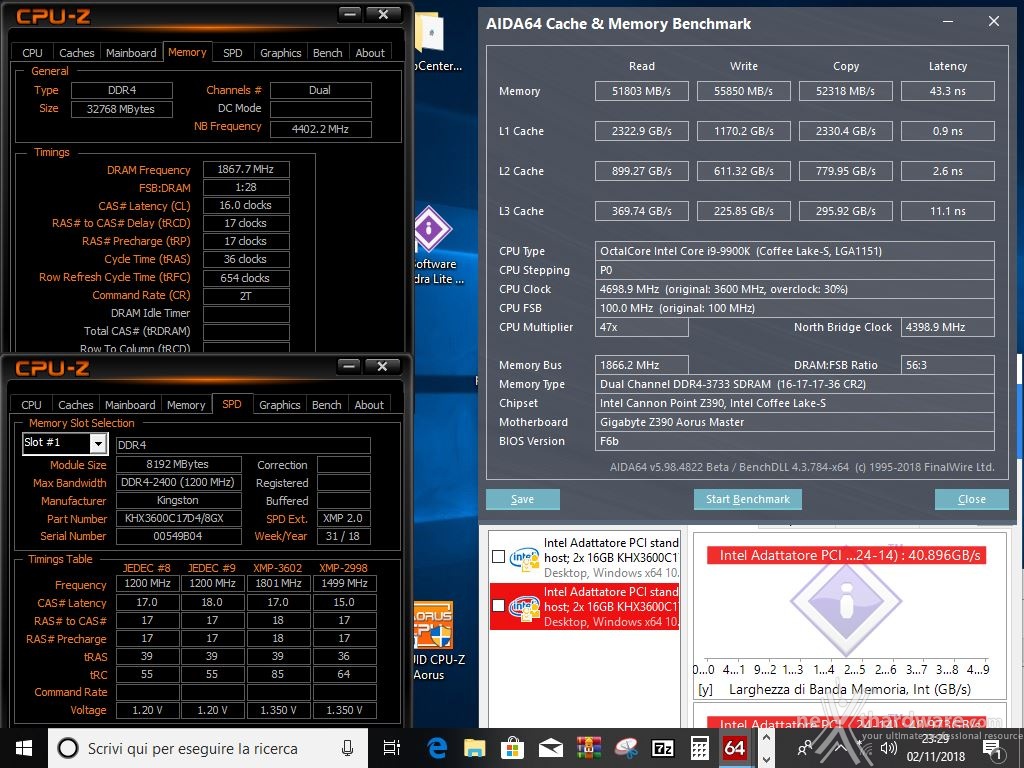Click the CPU Type i9-9900K field
This screenshot has height=768, width=1024.
point(795,251)
